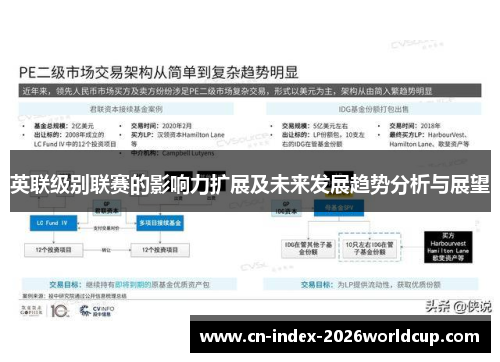Click the IDG在管其他子基金份额 box
The image size is (500, 362).
coord(308,248)
